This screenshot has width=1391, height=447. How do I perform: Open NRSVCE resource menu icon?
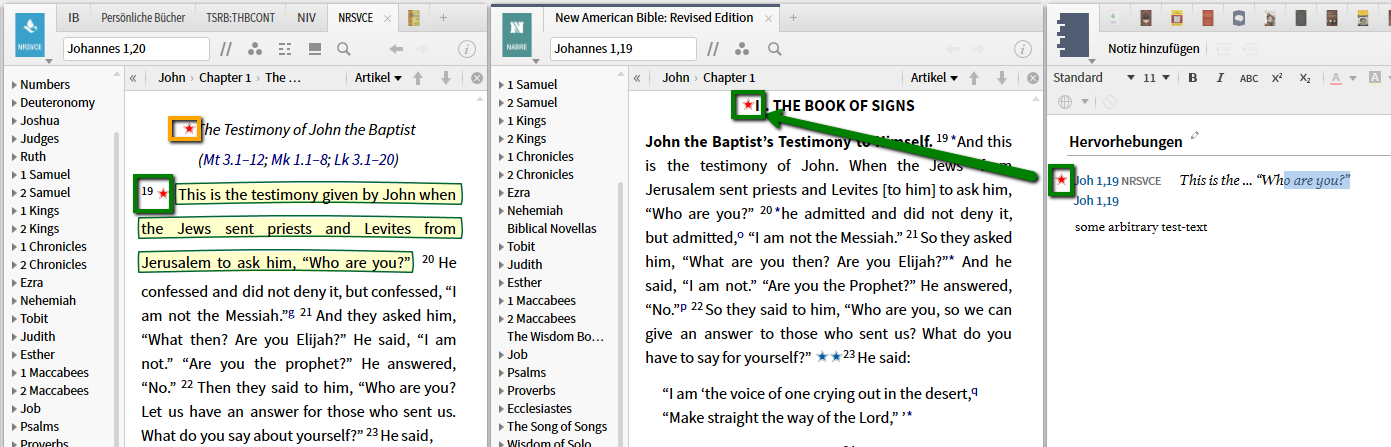coord(31,34)
